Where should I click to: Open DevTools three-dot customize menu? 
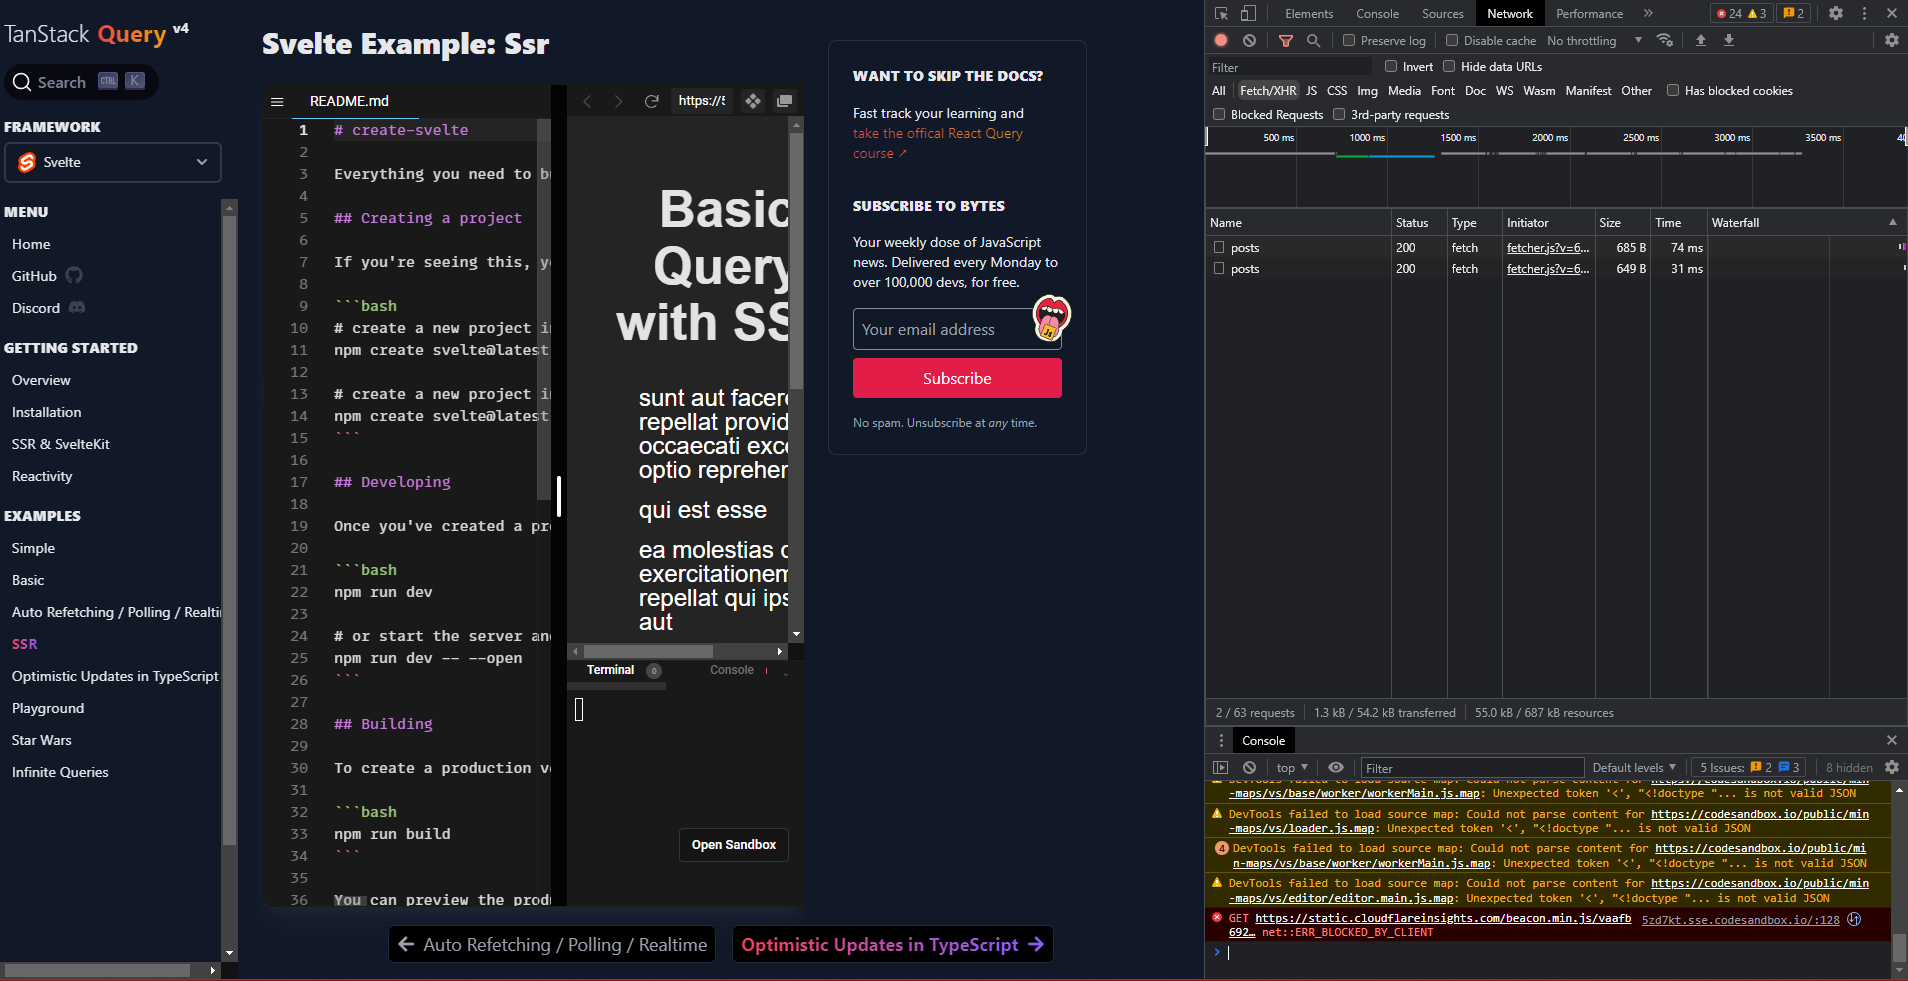pos(1864,13)
